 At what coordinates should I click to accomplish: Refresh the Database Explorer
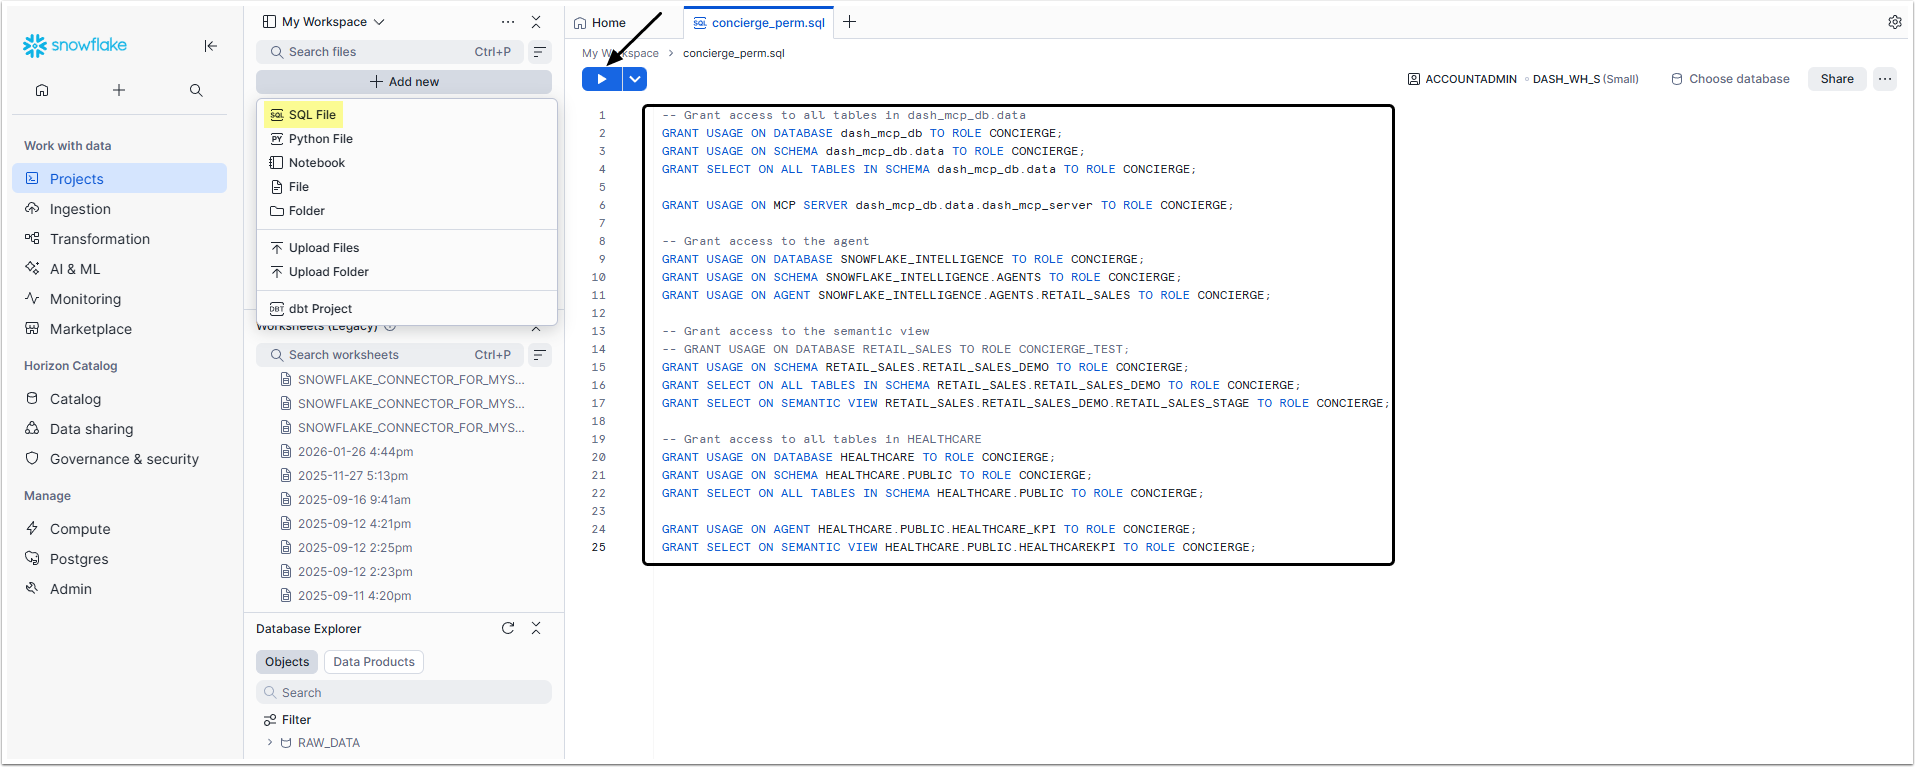(x=508, y=628)
